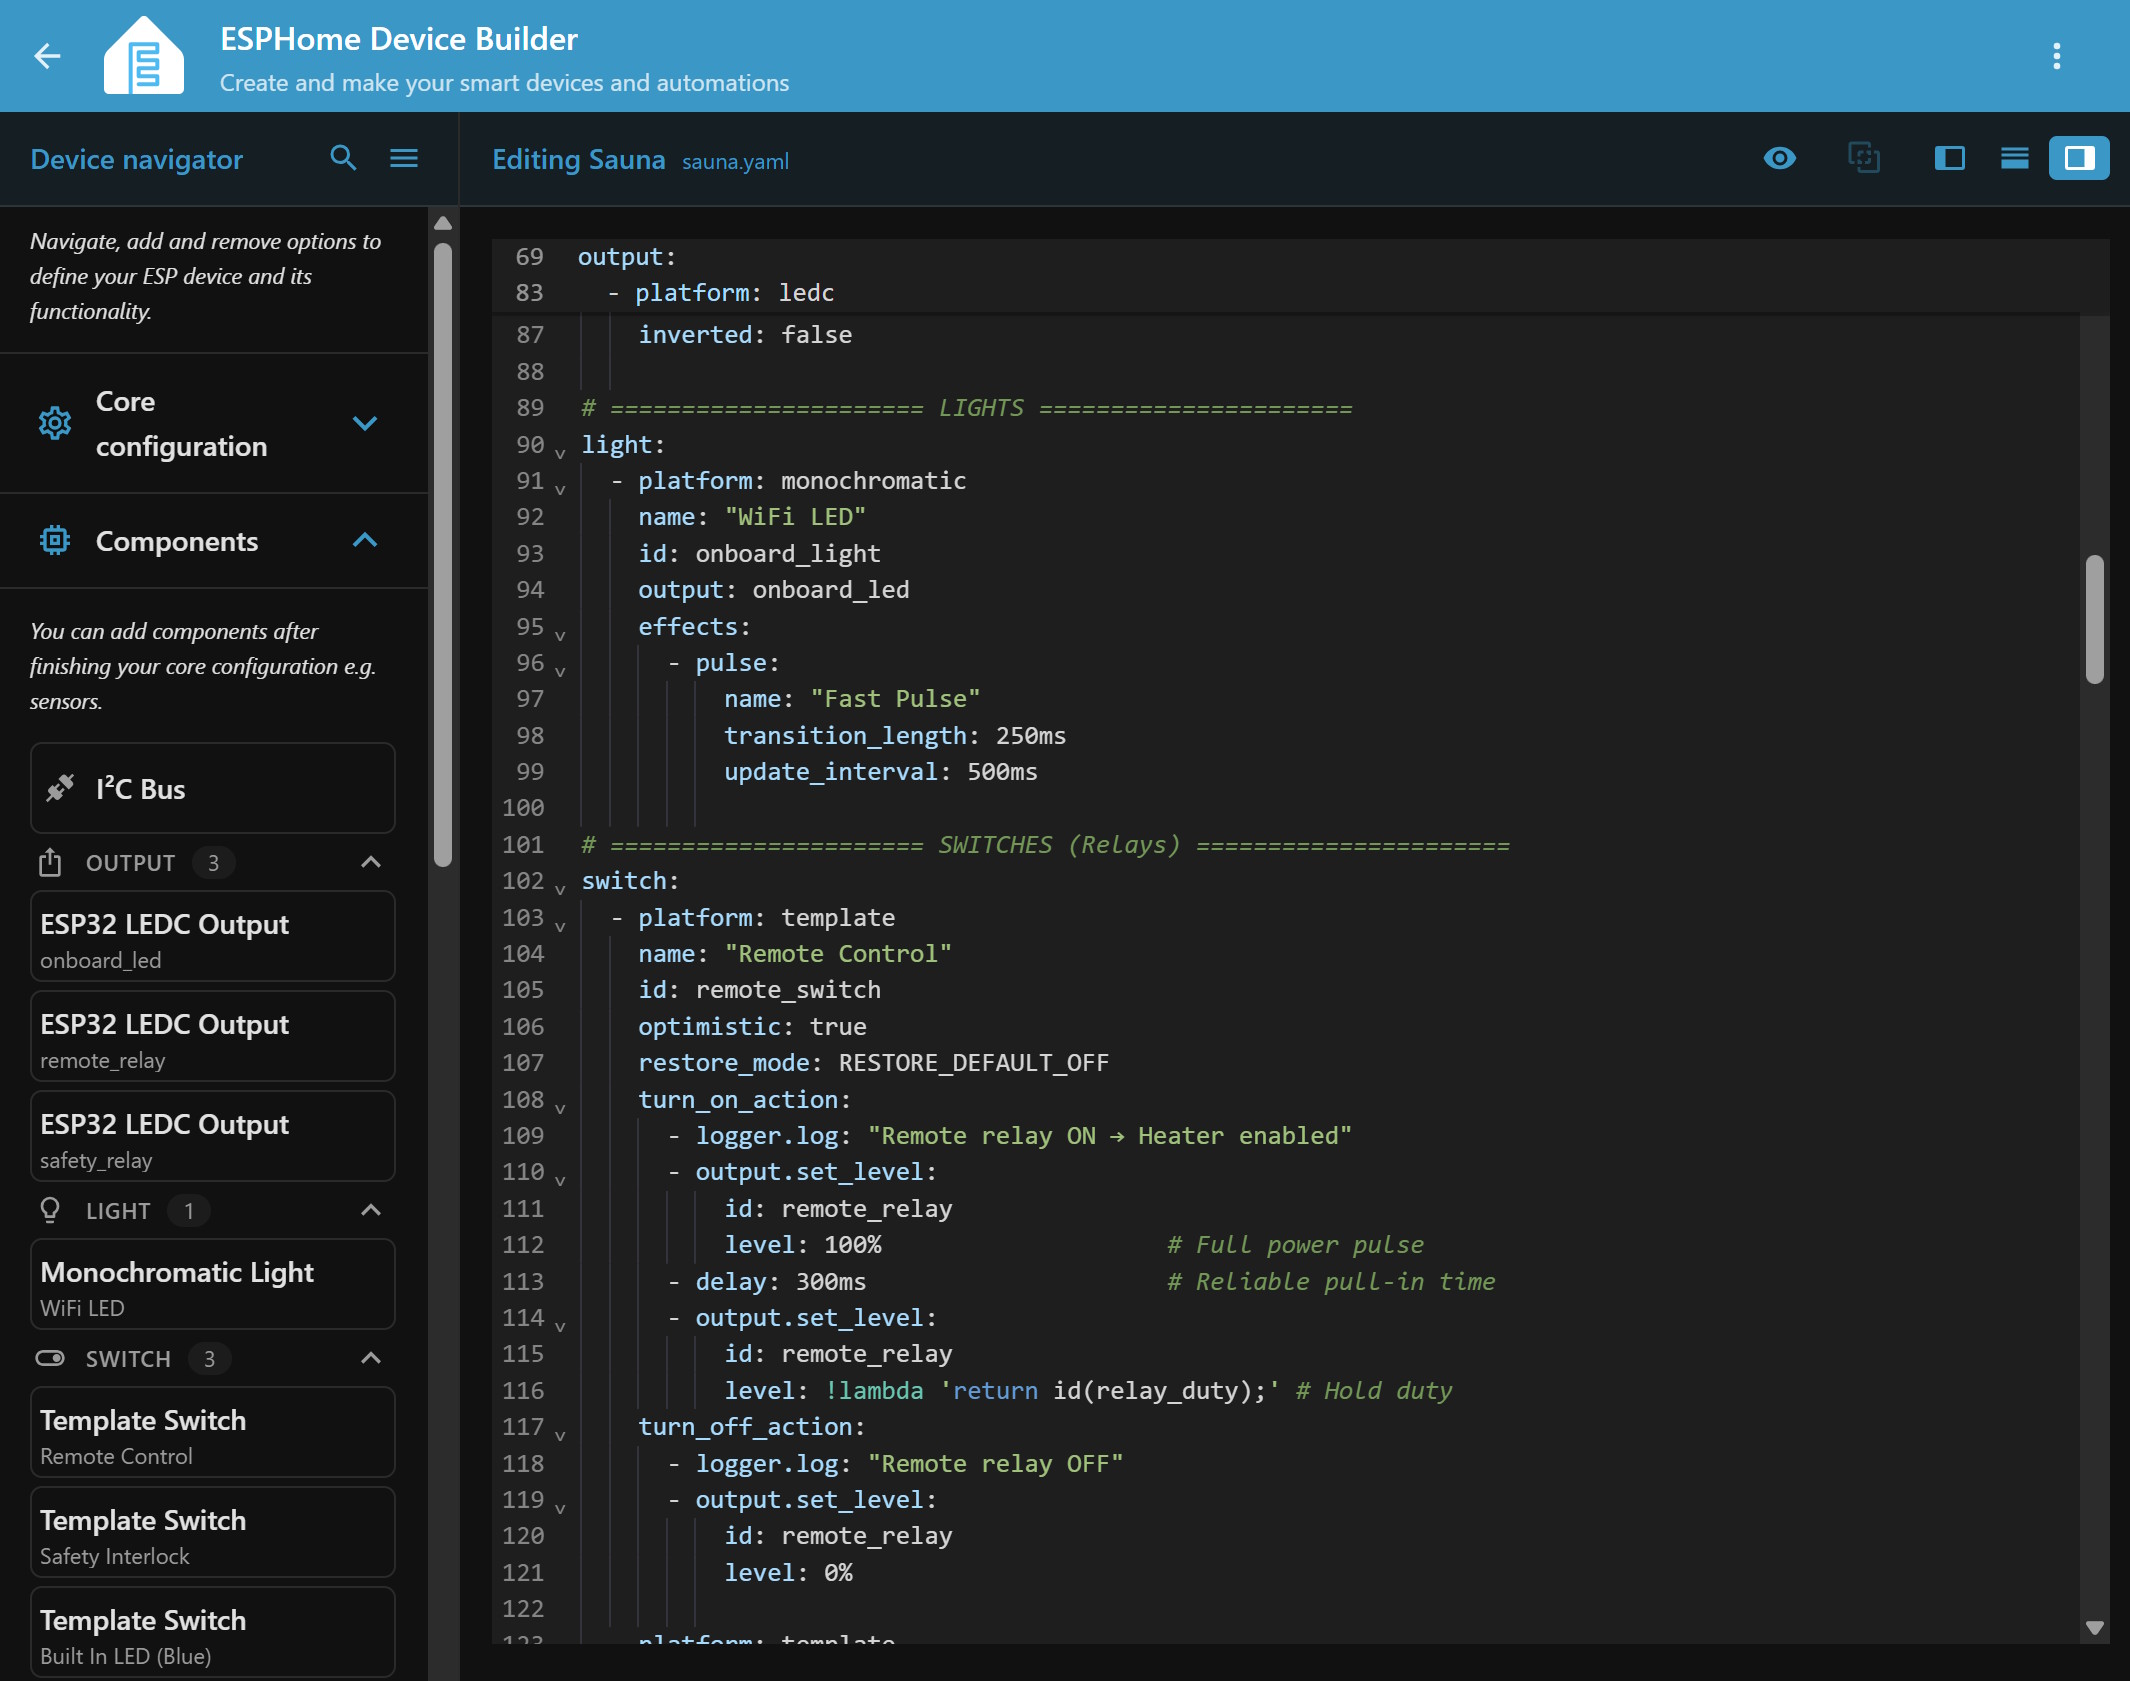Image resolution: width=2130 pixels, height=1681 pixels.
Task: Fold the switch: block at line 102
Action: pyautogui.click(x=560, y=889)
